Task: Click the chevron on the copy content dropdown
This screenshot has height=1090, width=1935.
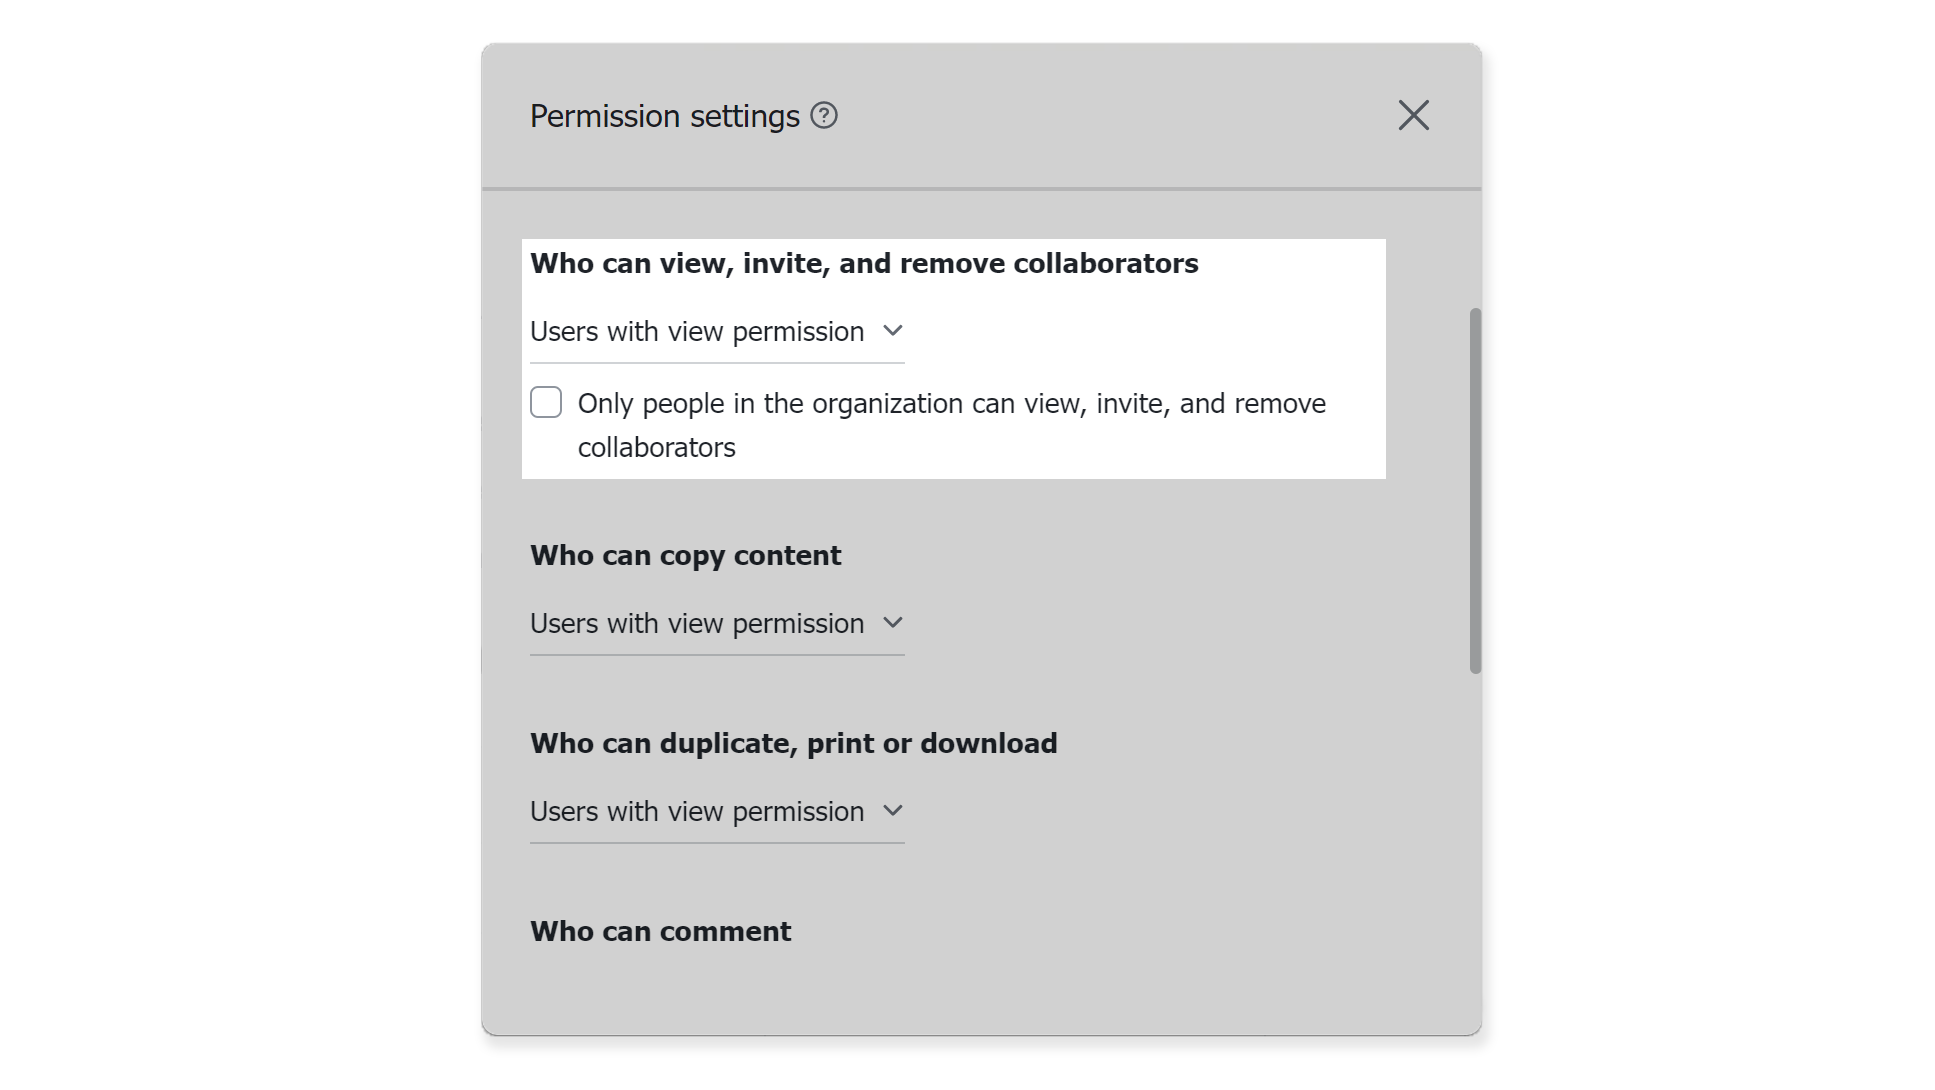Action: tap(893, 622)
